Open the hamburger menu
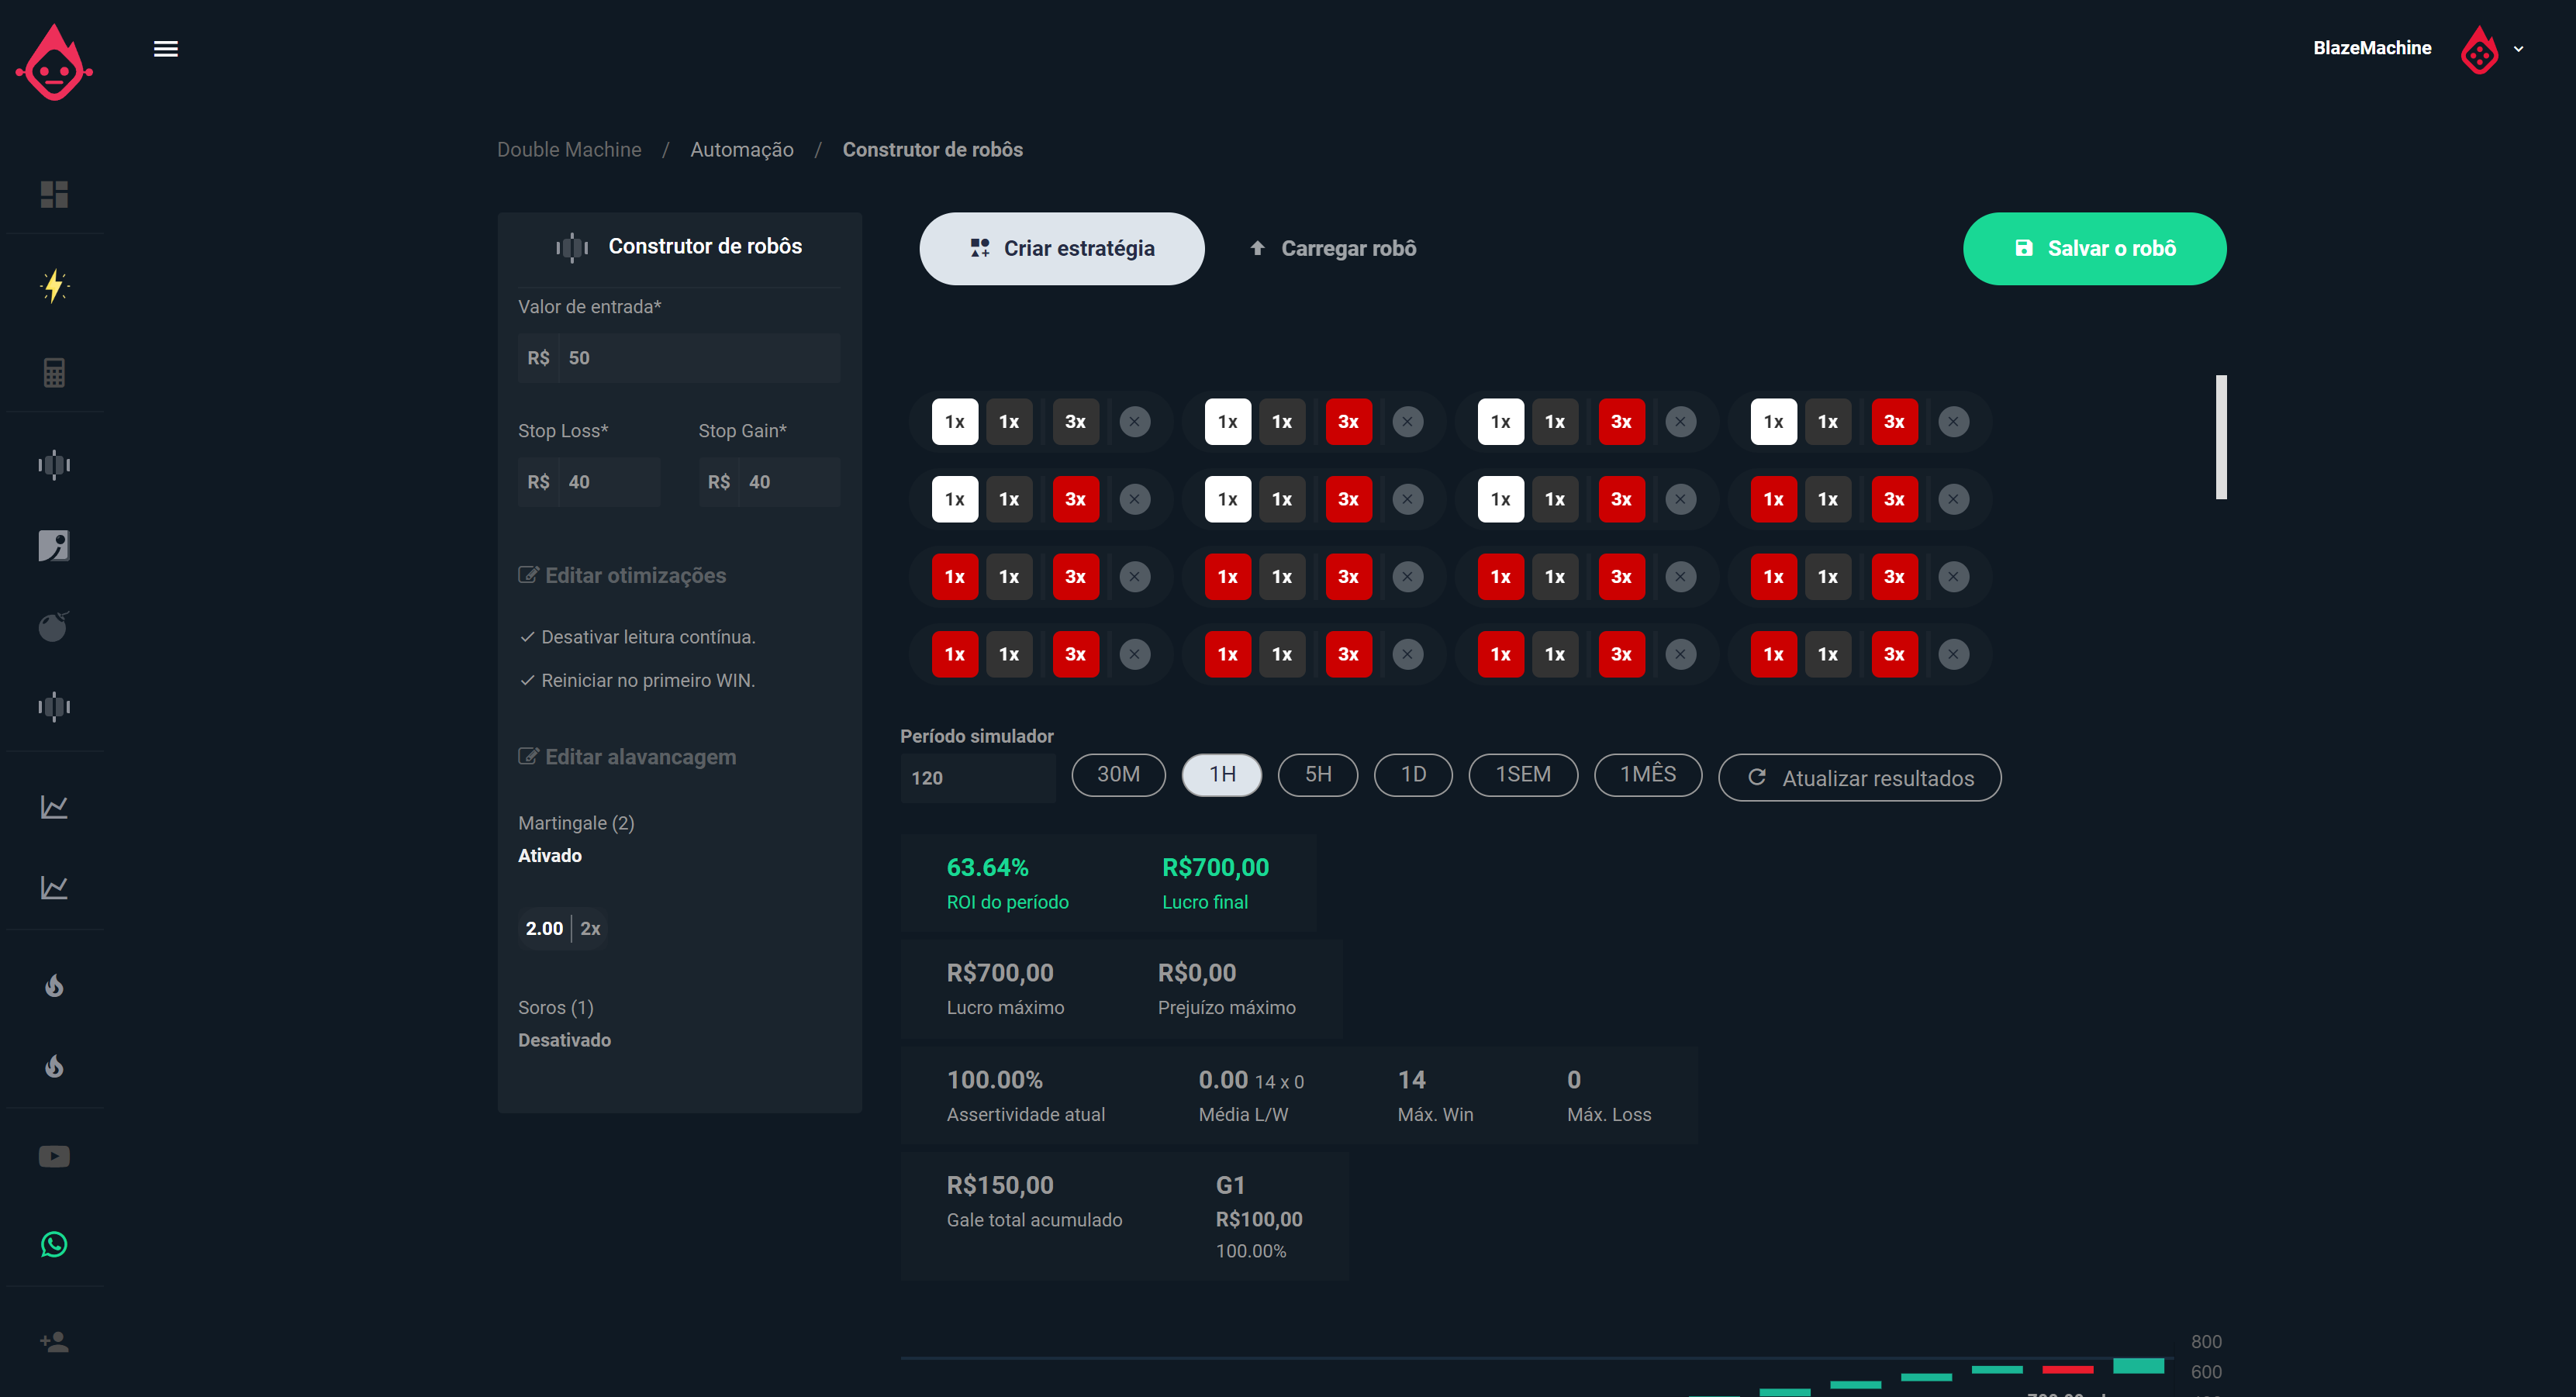This screenshot has width=2576, height=1397. [166, 49]
